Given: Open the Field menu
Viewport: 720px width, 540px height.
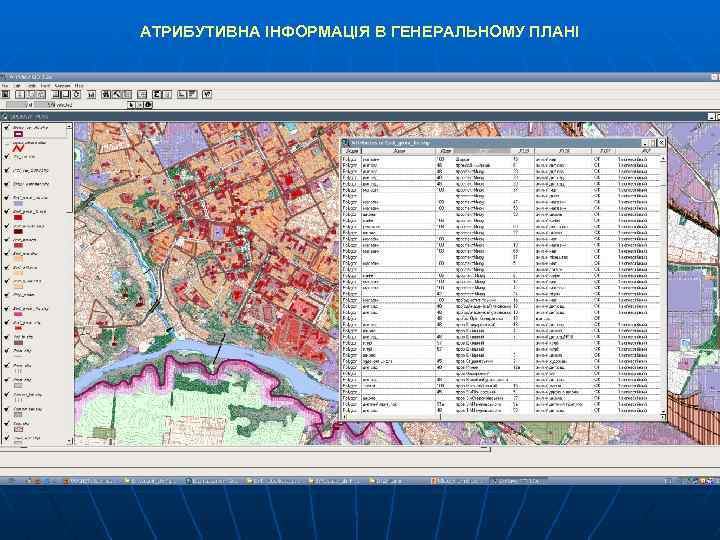Looking at the screenshot, I should [x=45, y=85].
